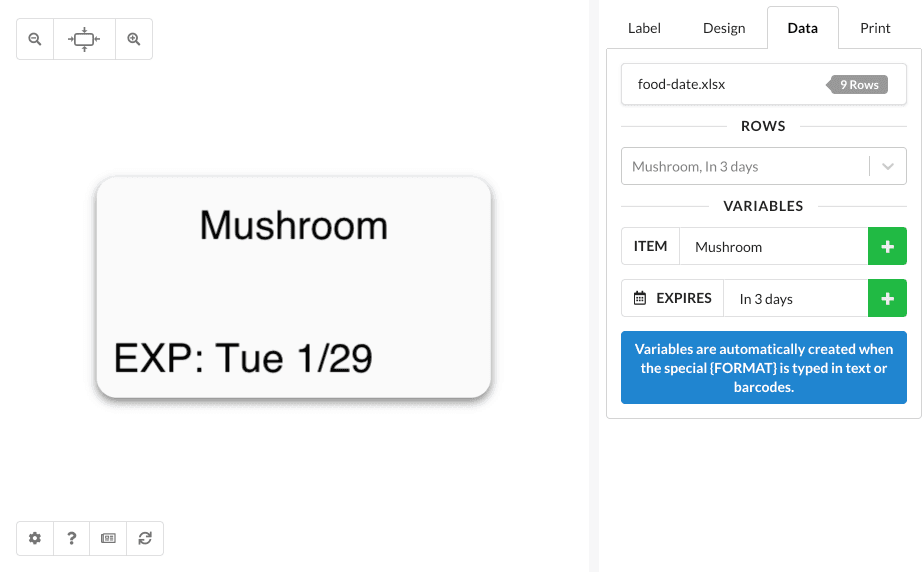Screen dimensions: 924x572
Task: Click the question mark help icon
Action: click(x=72, y=538)
